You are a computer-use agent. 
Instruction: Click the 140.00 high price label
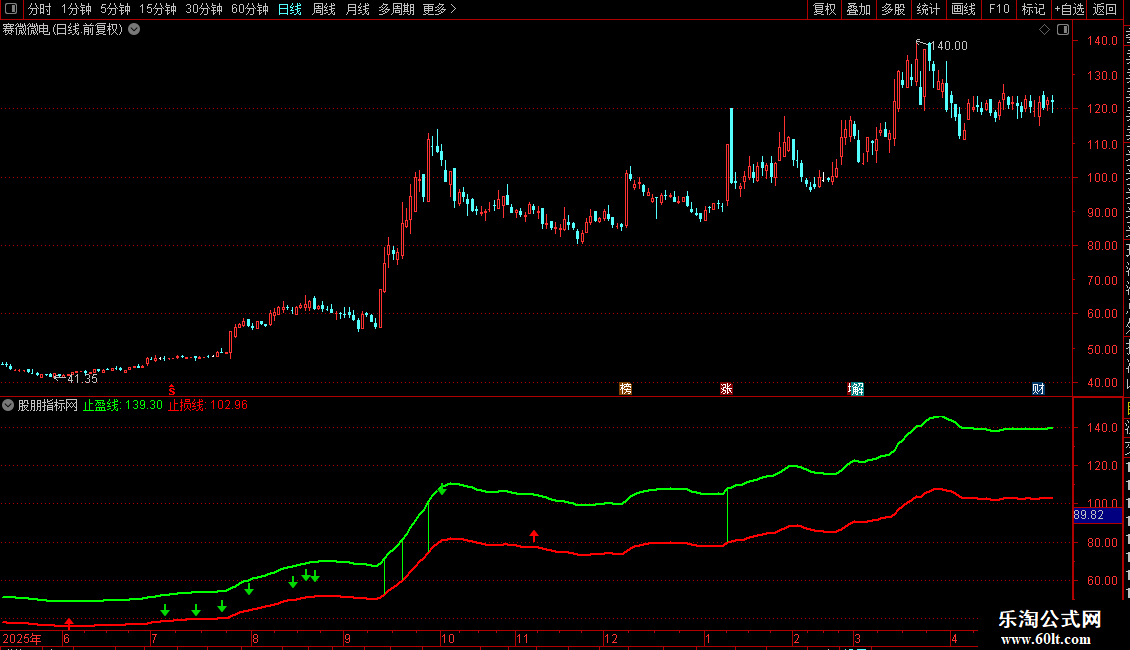pyautogui.click(x=948, y=45)
